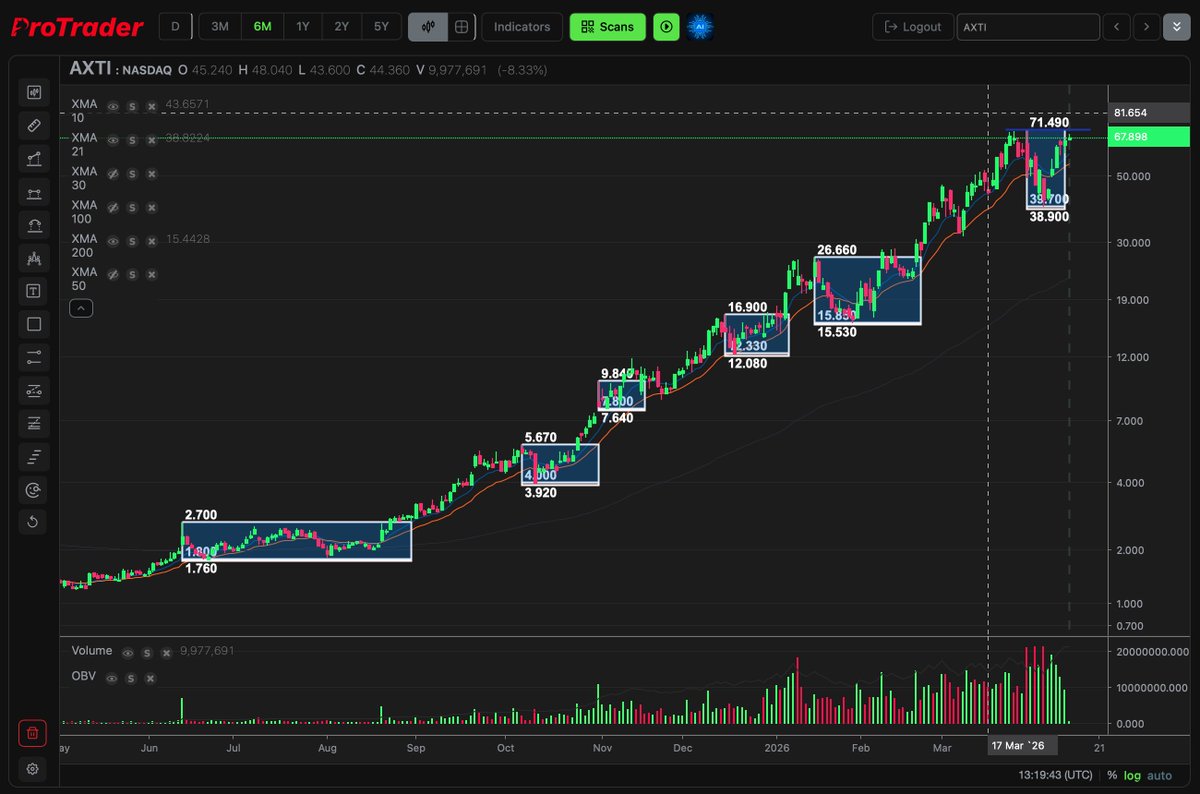Hide the XMA 10 indicator
Screen dimensions: 1200x794
[x=113, y=107]
